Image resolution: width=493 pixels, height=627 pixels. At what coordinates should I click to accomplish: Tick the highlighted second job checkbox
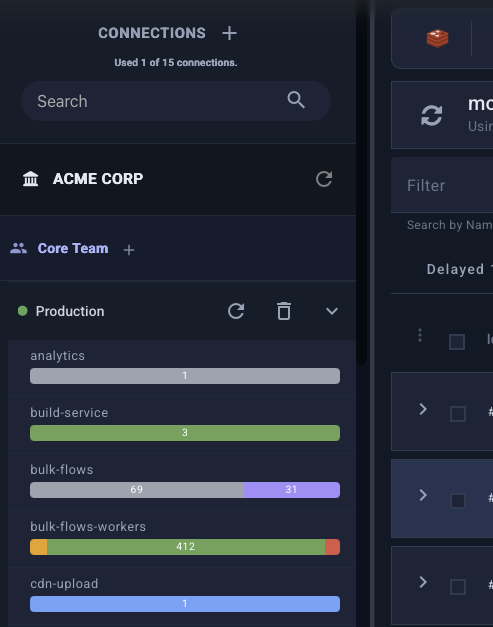coord(458,501)
